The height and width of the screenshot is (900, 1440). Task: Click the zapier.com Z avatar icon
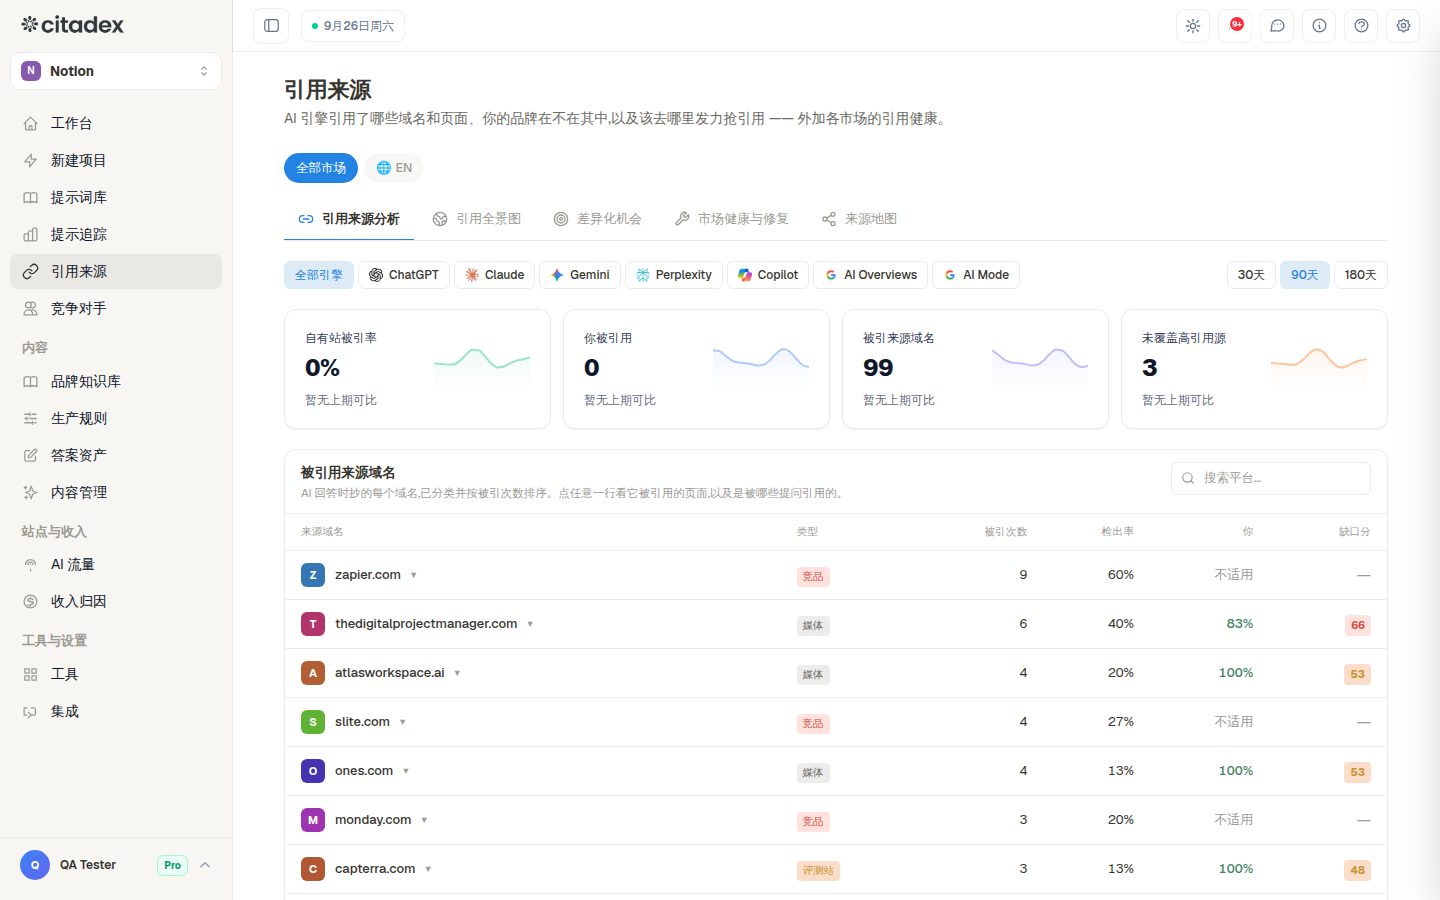pyautogui.click(x=313, y=575)
